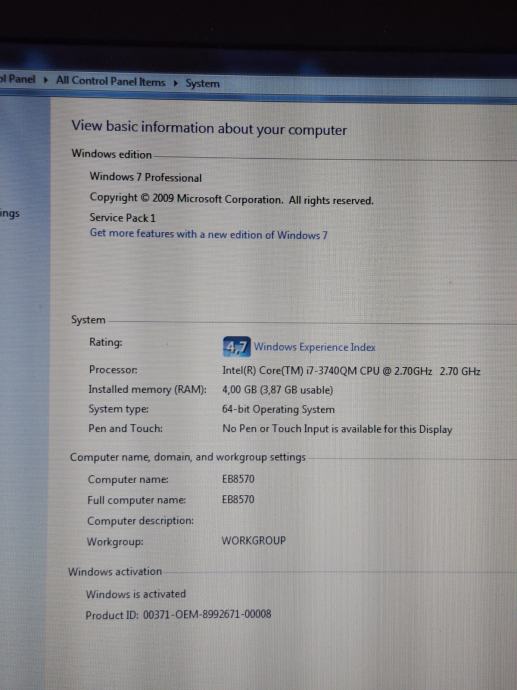Click 'View basic information about your computer' heading
The height and width of the screenshot is (690, 517).
(x=209, y=128)
